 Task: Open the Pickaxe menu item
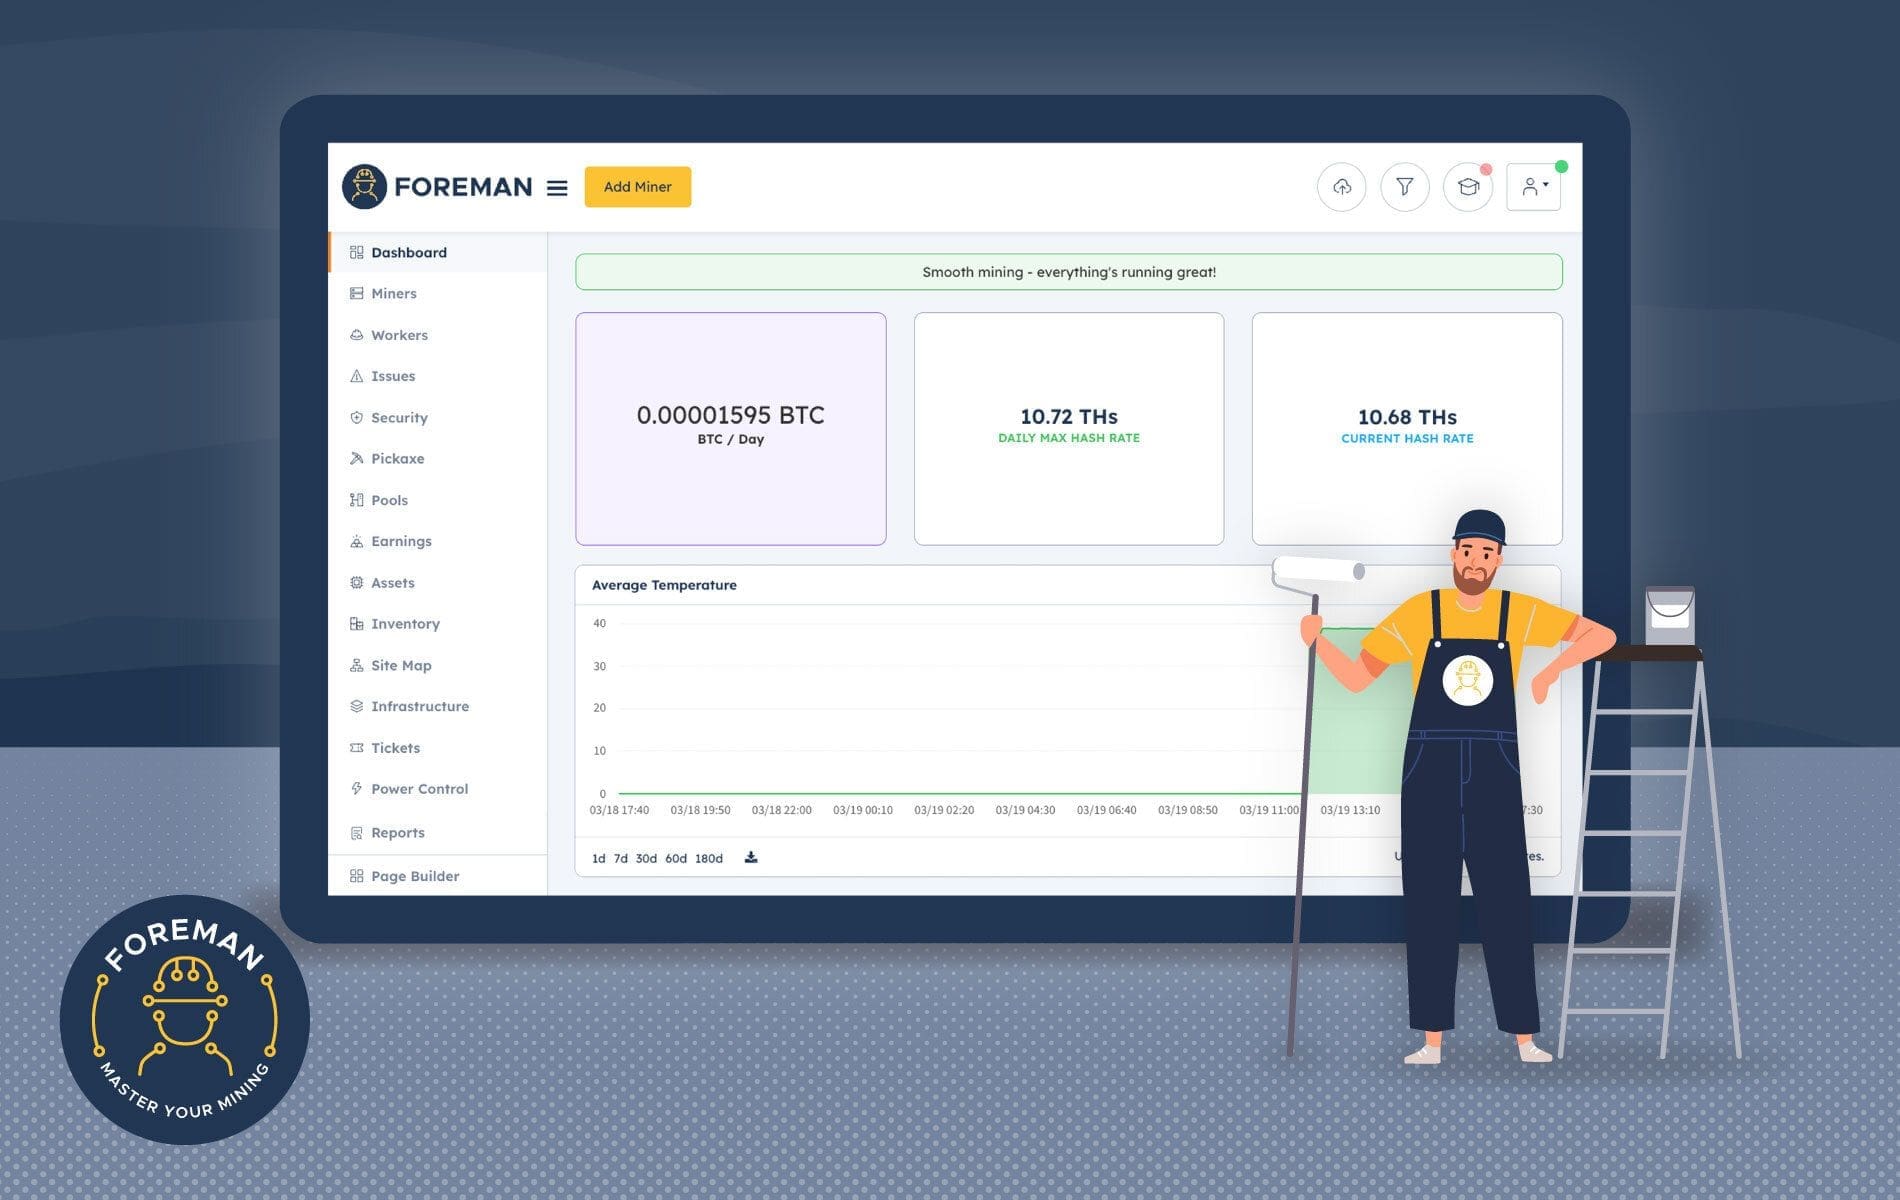coord(398,459)
